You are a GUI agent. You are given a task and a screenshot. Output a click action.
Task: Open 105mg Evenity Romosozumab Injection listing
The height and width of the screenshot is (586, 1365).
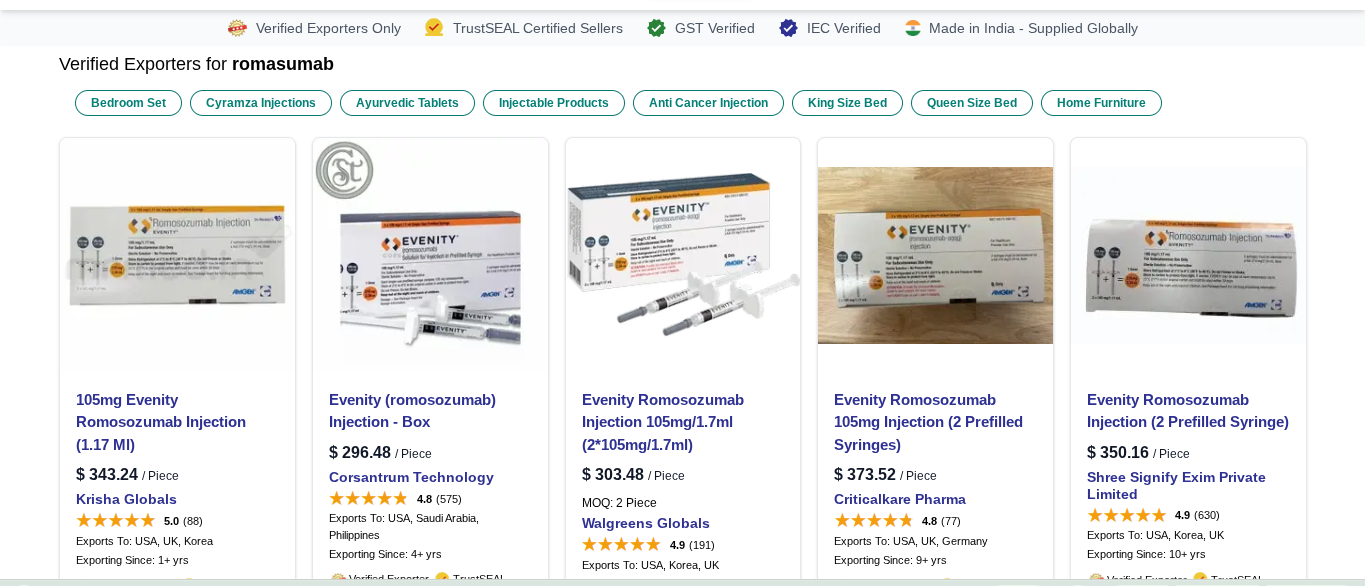click(x=161, y=422)
